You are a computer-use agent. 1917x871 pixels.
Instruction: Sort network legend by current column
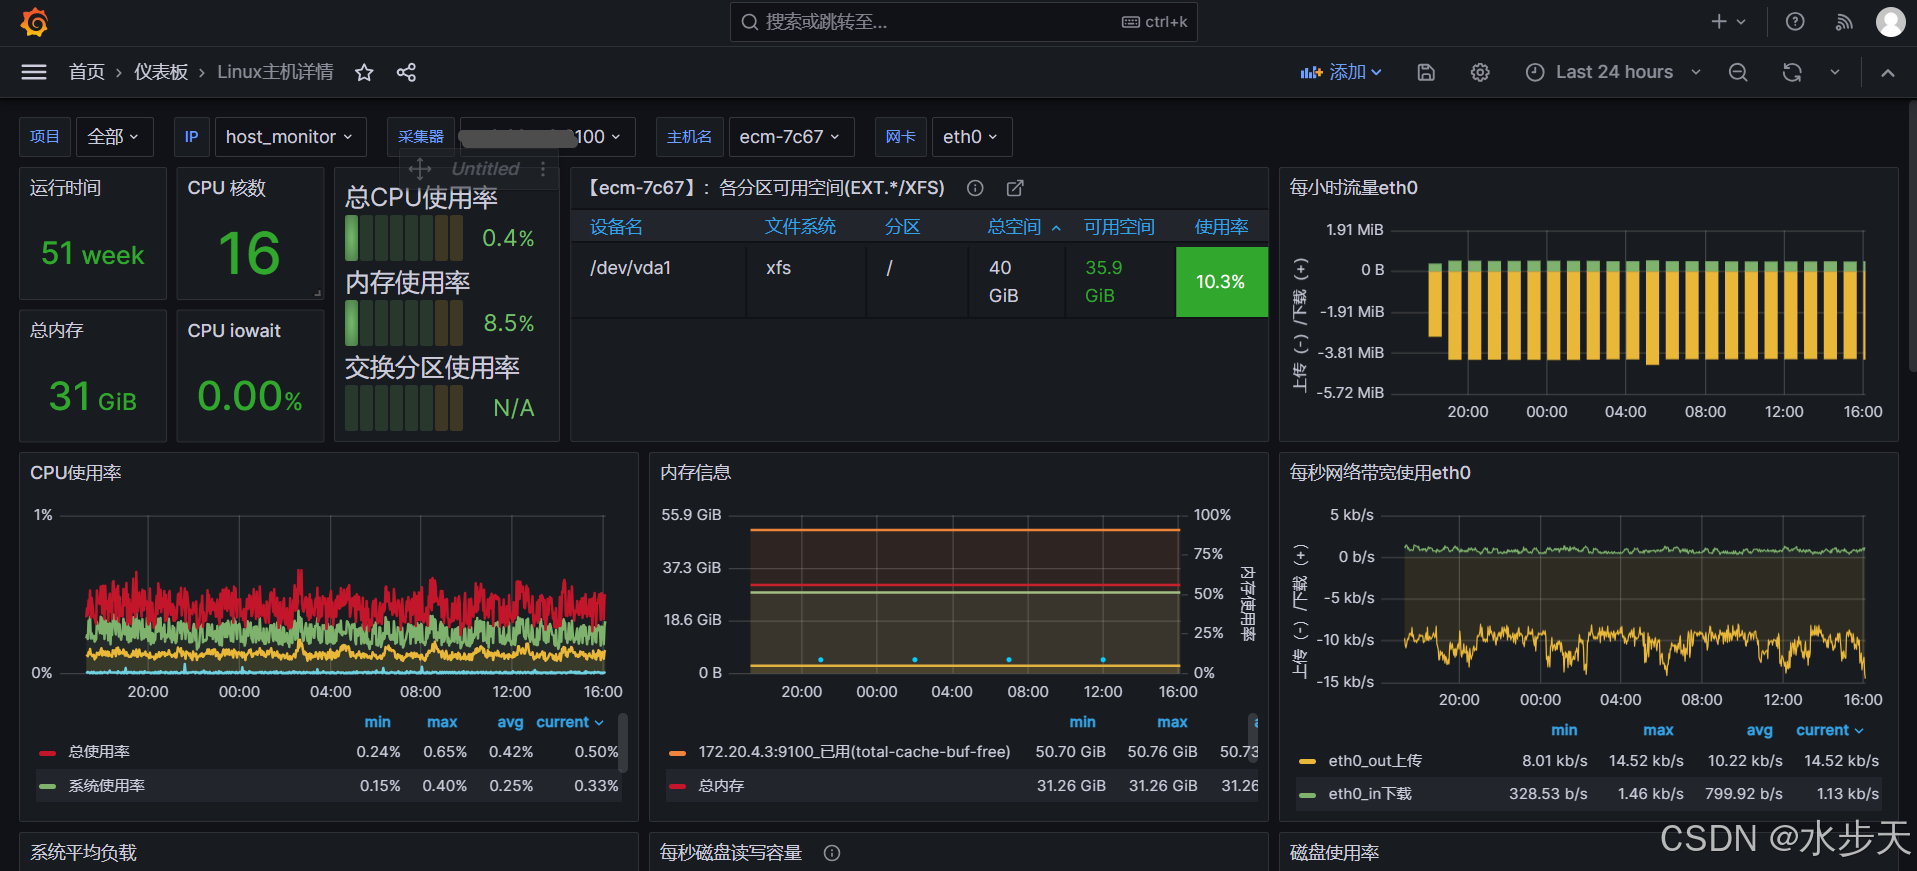click(x=1830, y=730)
